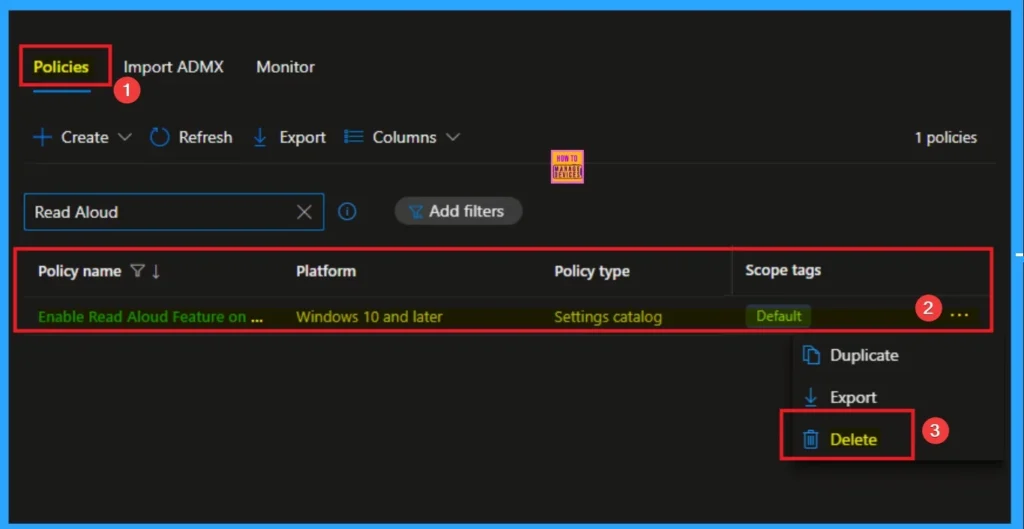Viewport: 1024px width, 529px height.
Task: Click the Policy type column header
Action: tap(592, 271)
